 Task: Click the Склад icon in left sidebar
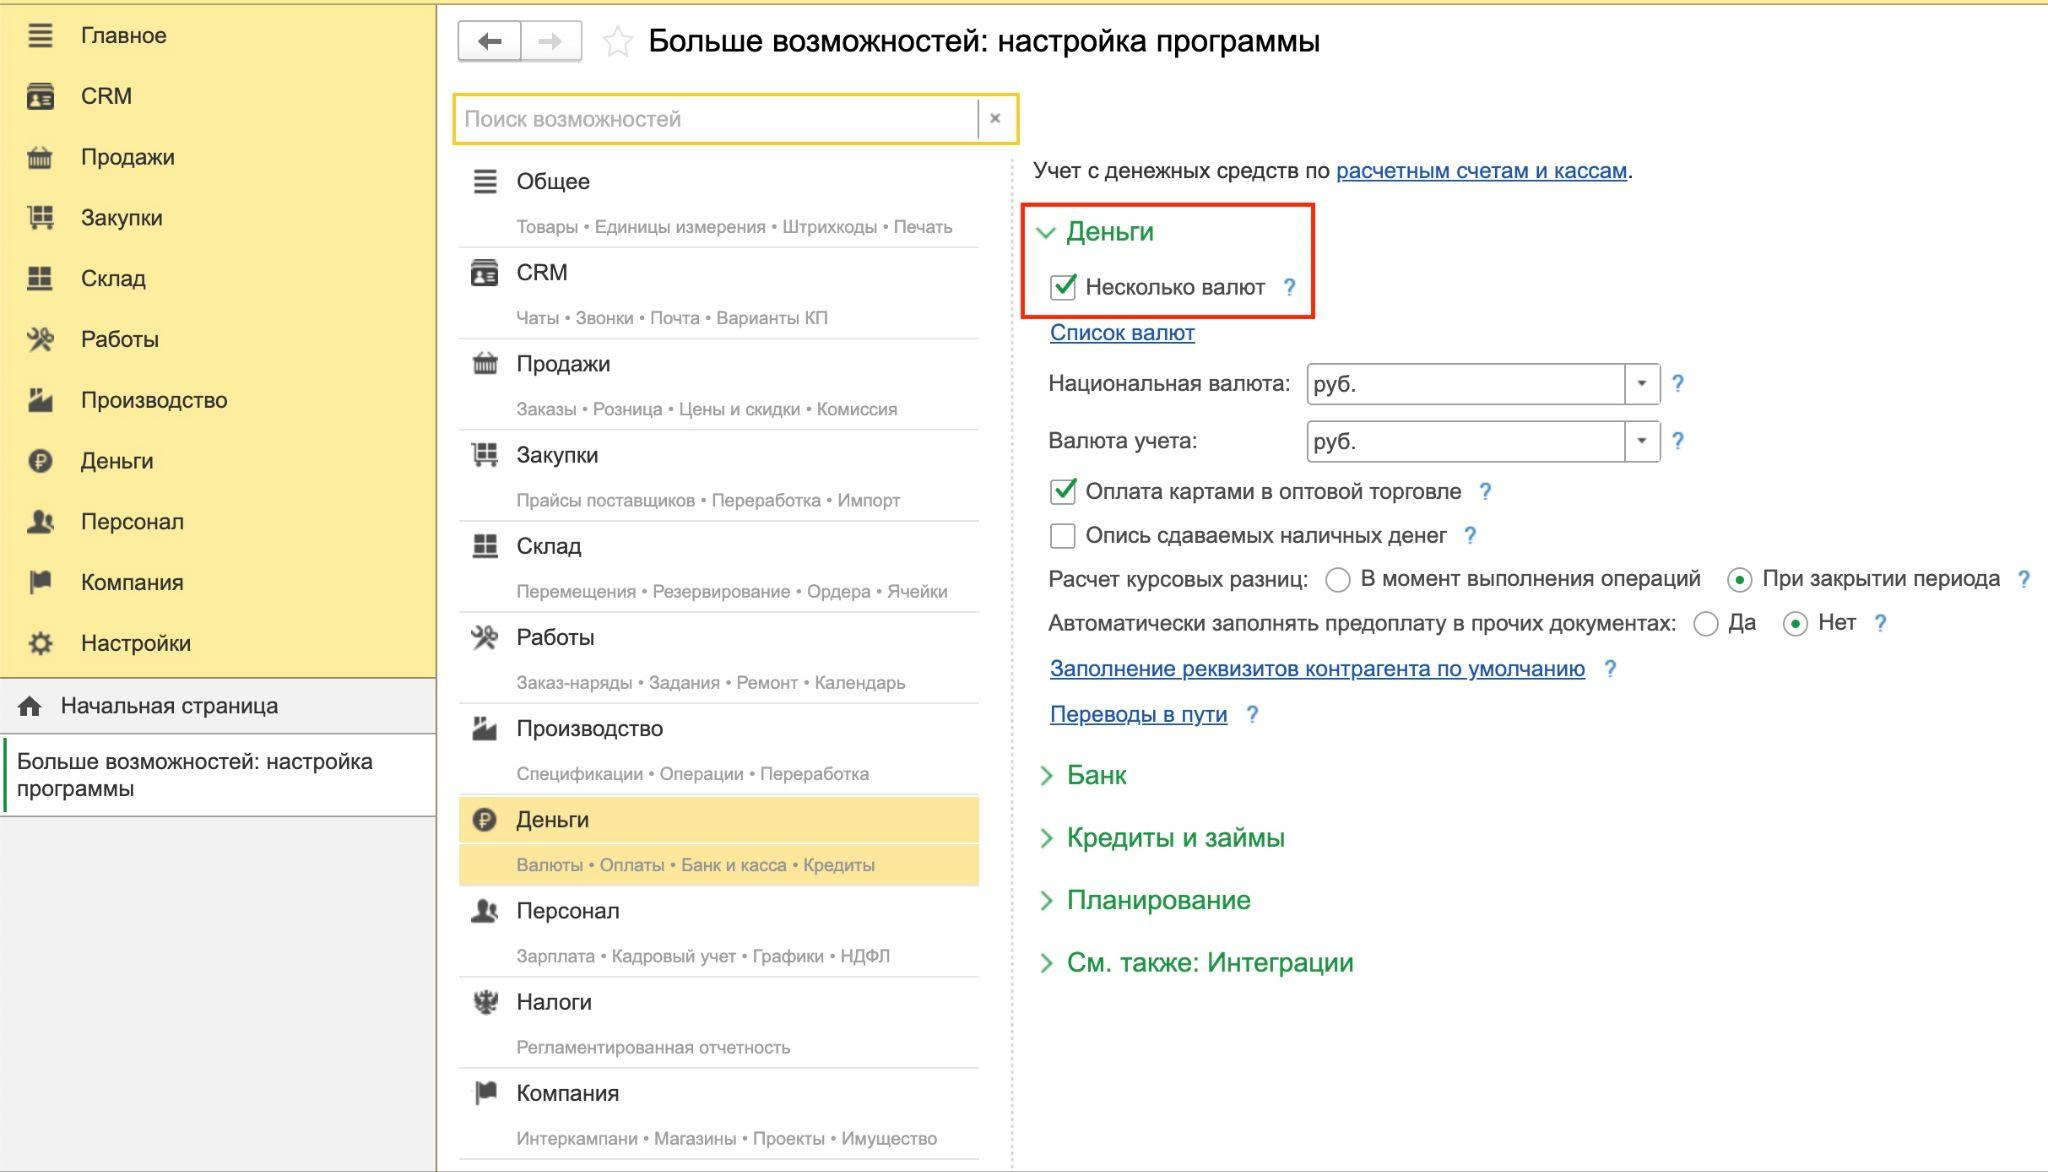40,279
